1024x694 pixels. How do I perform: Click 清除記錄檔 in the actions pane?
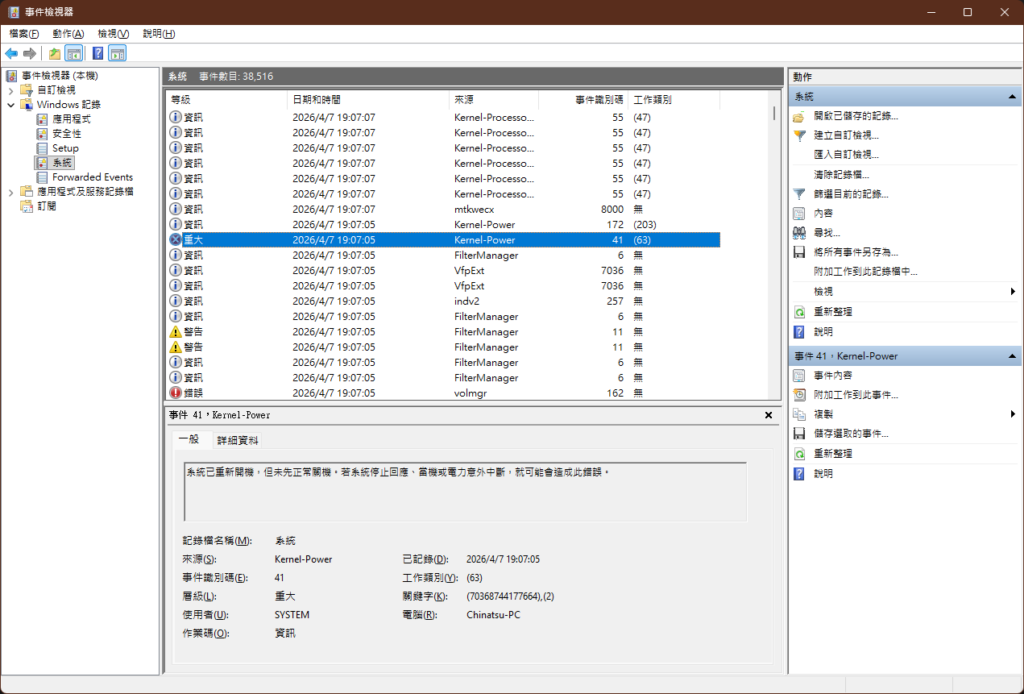[841, 175]
